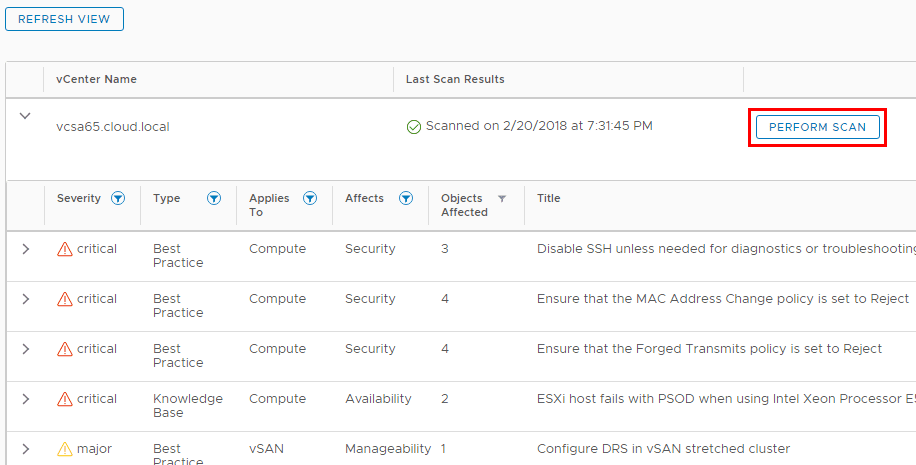Click the vCenter Name column header

[x=97, y=79]
